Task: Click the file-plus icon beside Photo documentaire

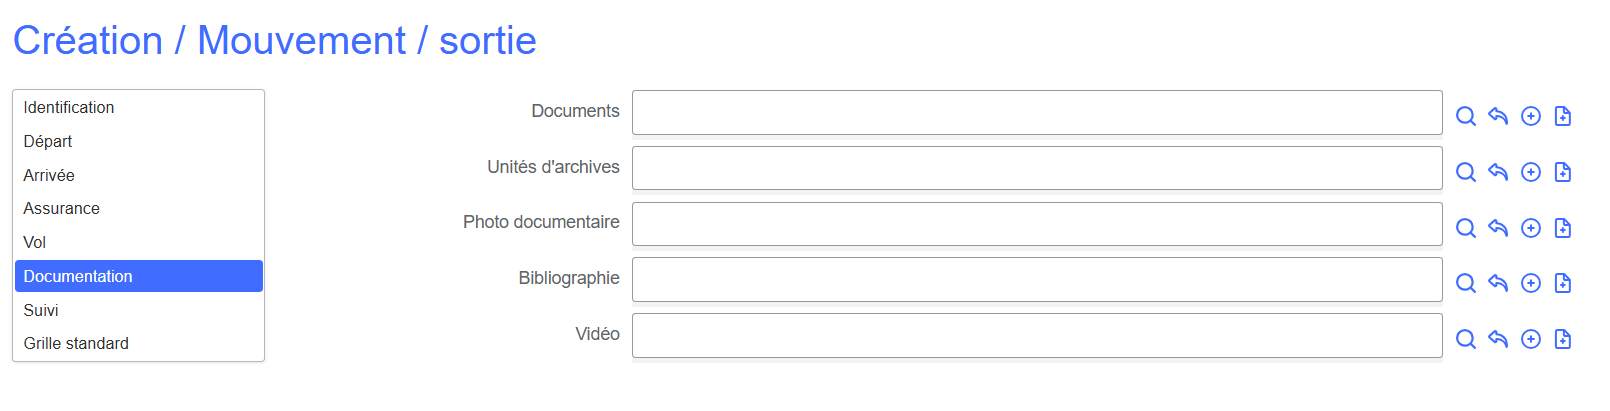Action: tap(1563, 228)
